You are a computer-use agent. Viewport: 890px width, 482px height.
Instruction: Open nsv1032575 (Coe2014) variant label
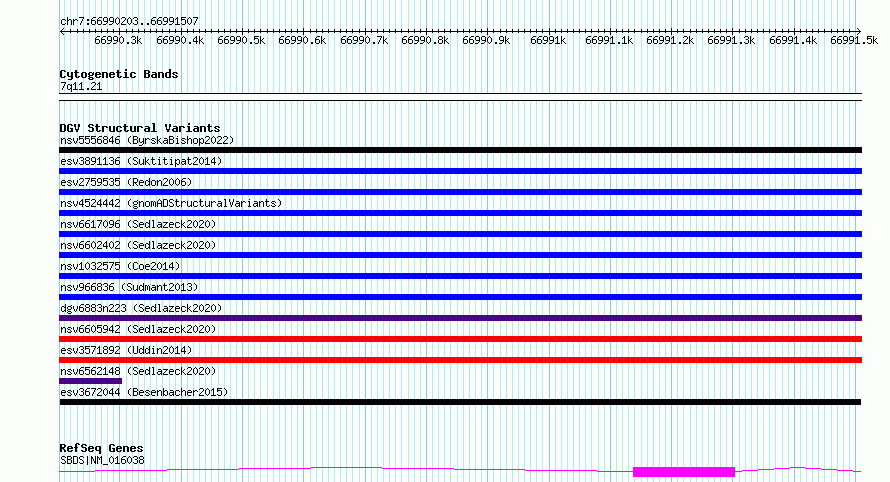pyautogui.click(x=120, y=266)
